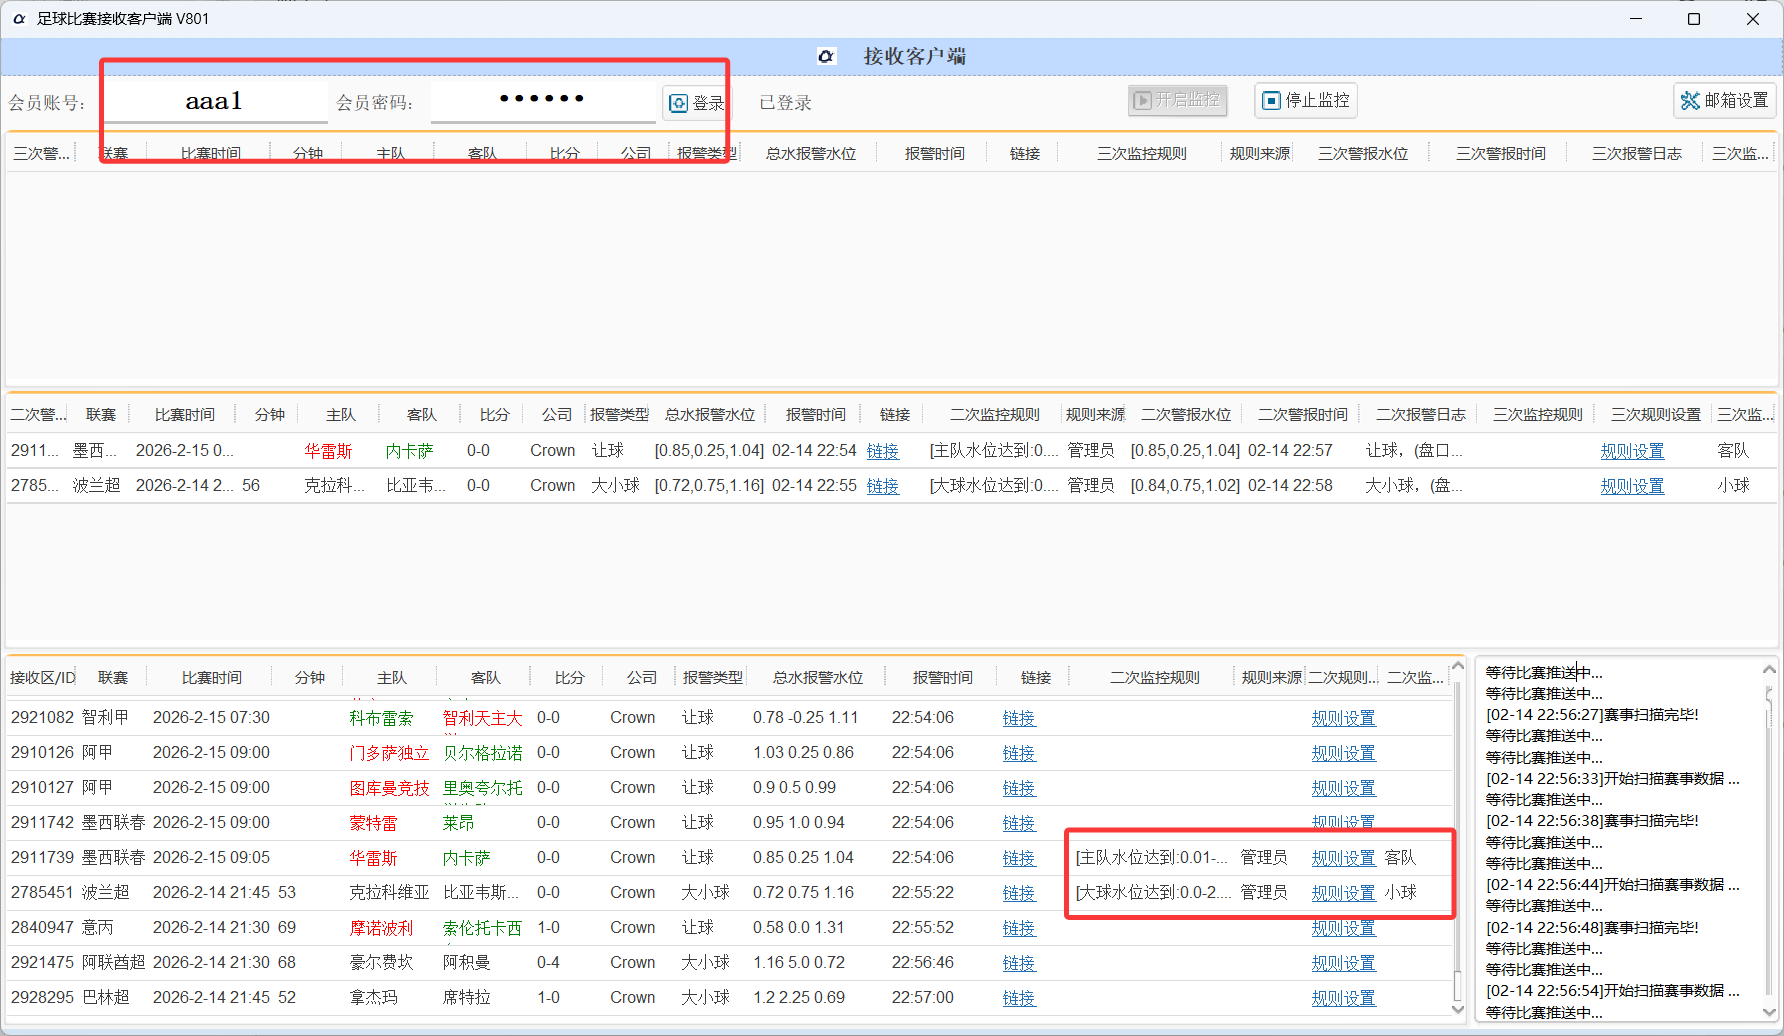Open 链接 for 豪尔费坎 match row
This screenshot has width=1784, height=1036.
pyautogui.click(x=1019, y=963)
